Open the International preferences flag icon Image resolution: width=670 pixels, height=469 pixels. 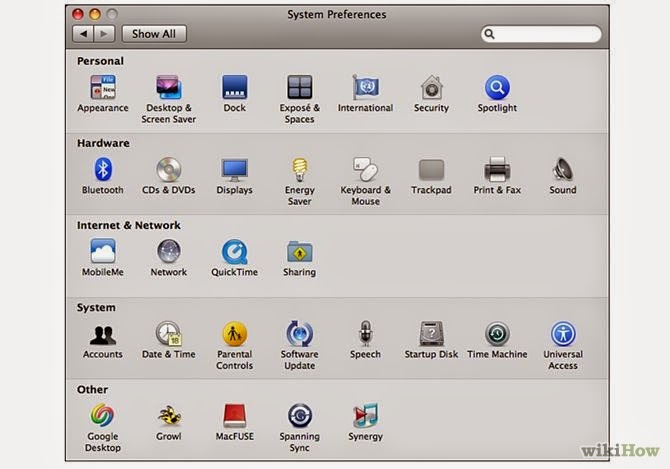tap(365, 87)
